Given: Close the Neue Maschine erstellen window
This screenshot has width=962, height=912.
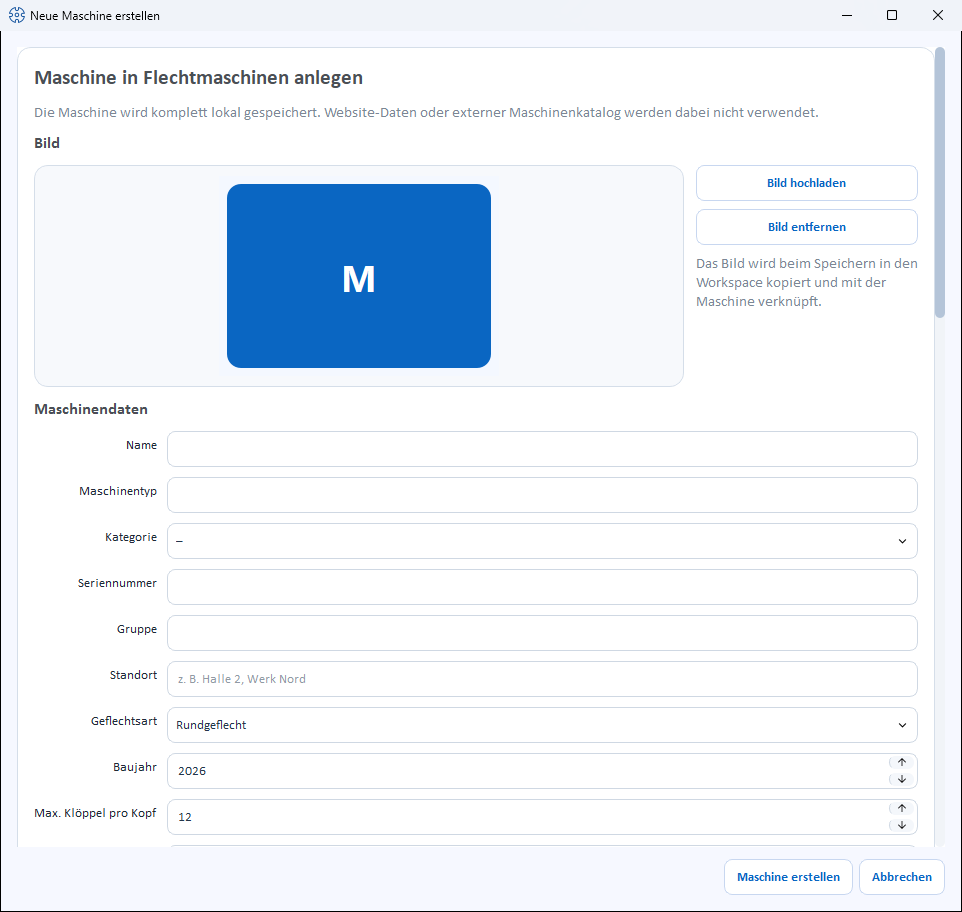Looking at the screenshot, I should click(937, 15).
